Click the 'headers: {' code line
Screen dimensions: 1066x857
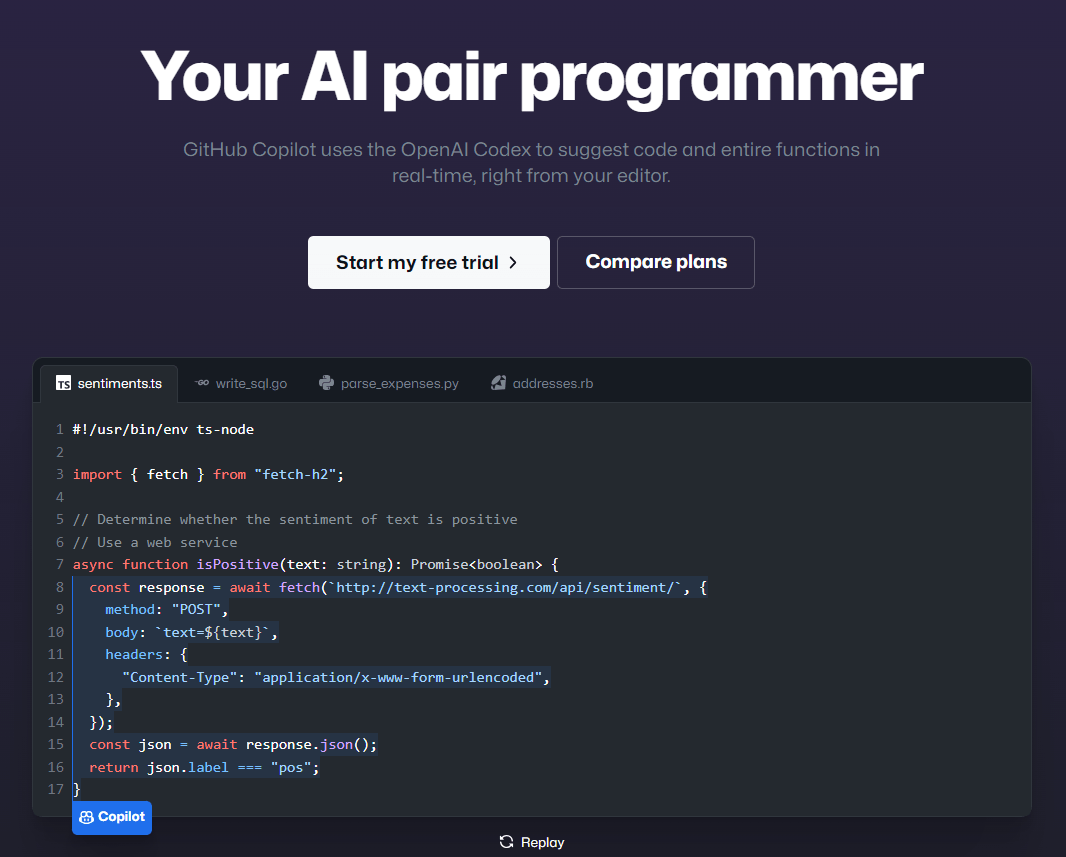click(146, 654)
